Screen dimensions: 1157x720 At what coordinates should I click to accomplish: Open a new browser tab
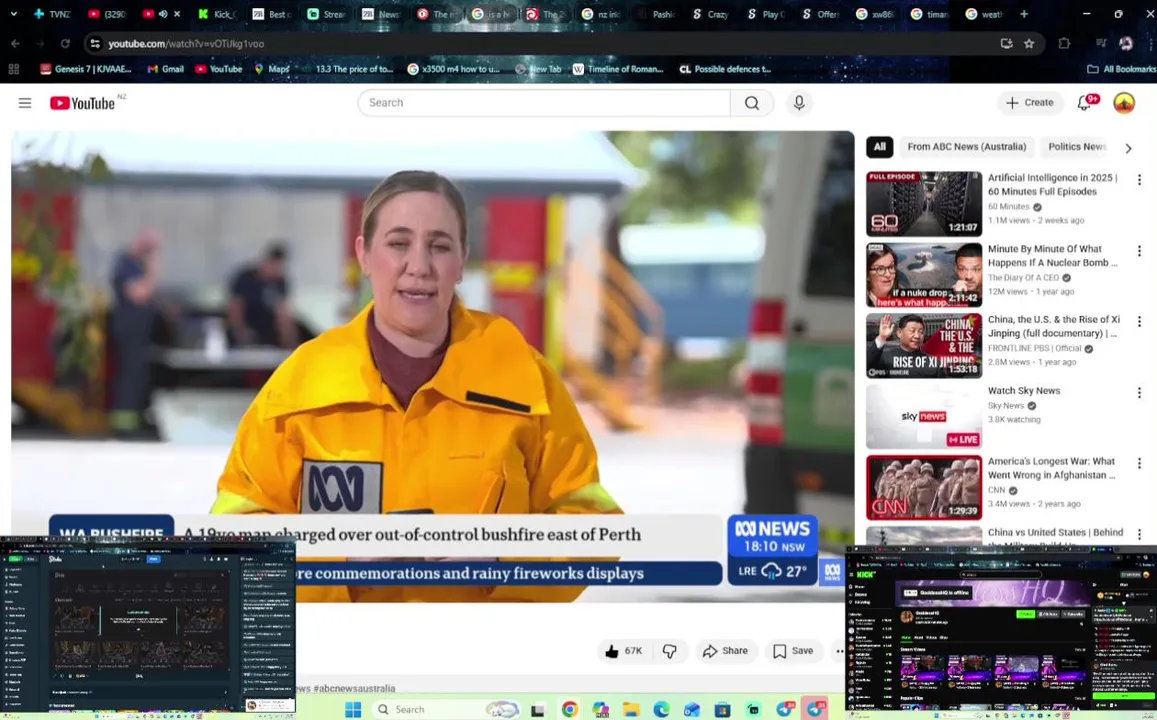click(x=1023, y=13)
